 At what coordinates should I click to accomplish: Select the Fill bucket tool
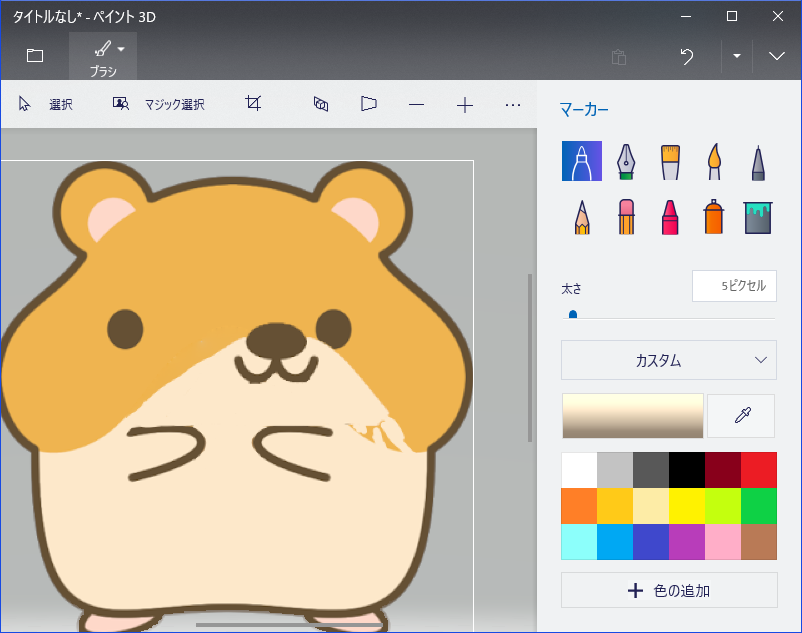pos(758,217)
